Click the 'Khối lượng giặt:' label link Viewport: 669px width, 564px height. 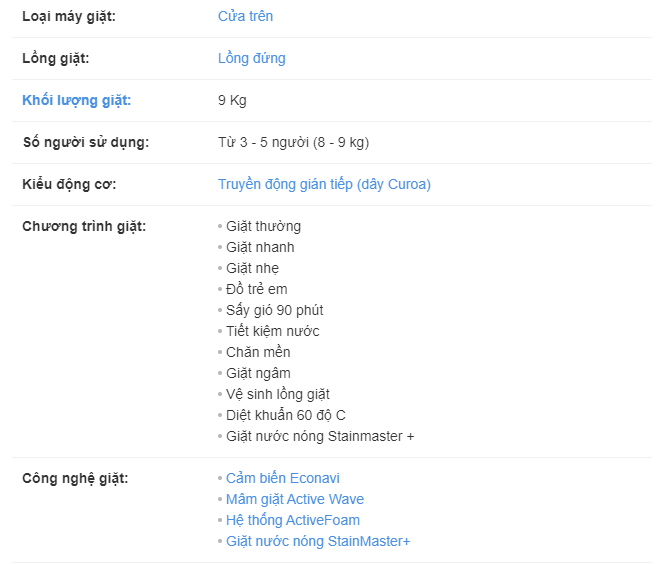pos(77,100)
